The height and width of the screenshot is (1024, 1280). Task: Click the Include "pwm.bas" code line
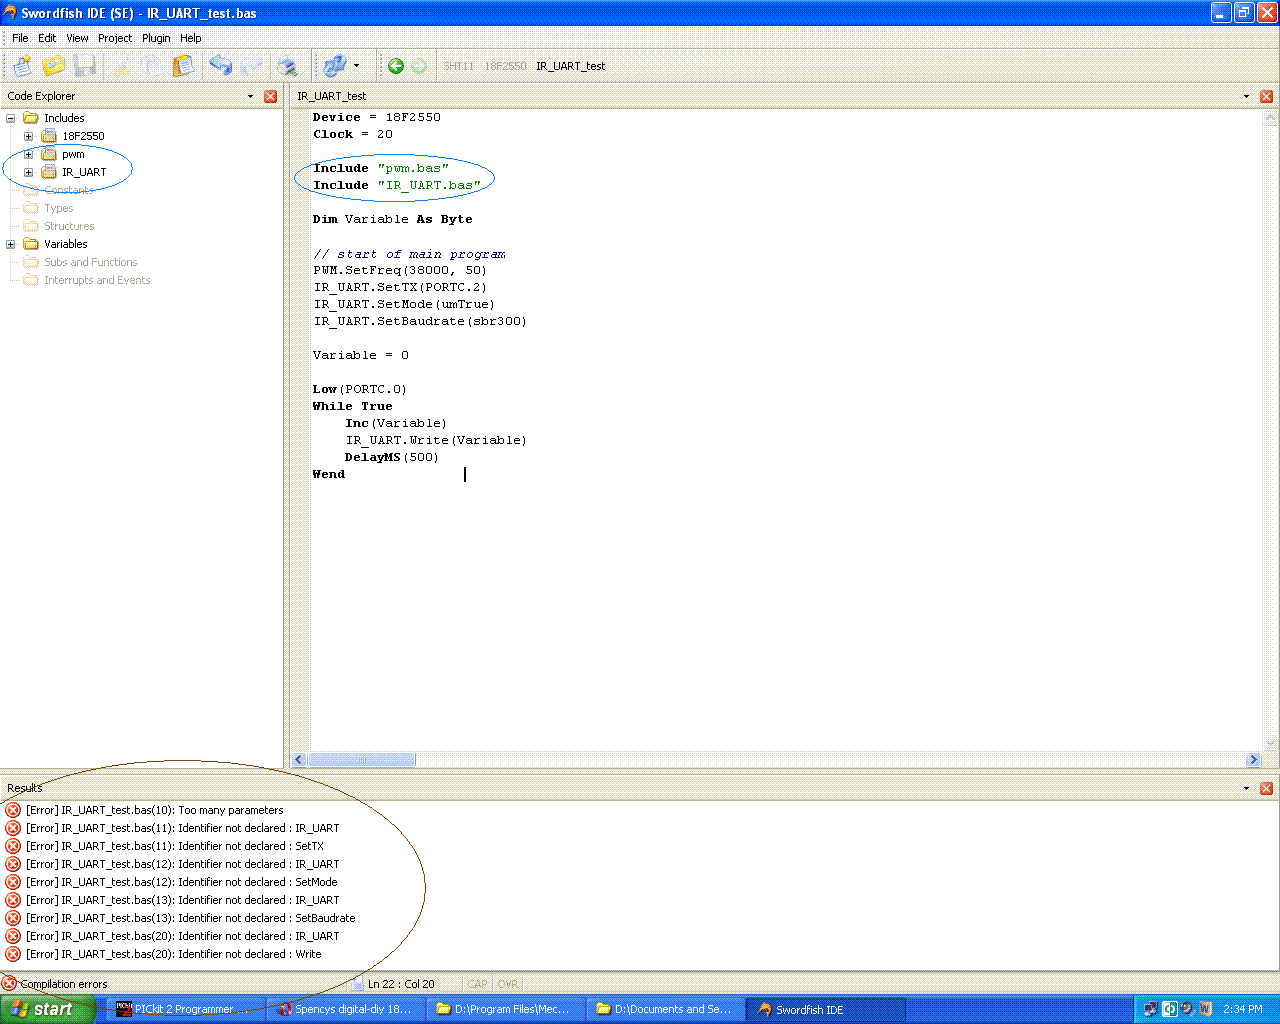(381, 168)
